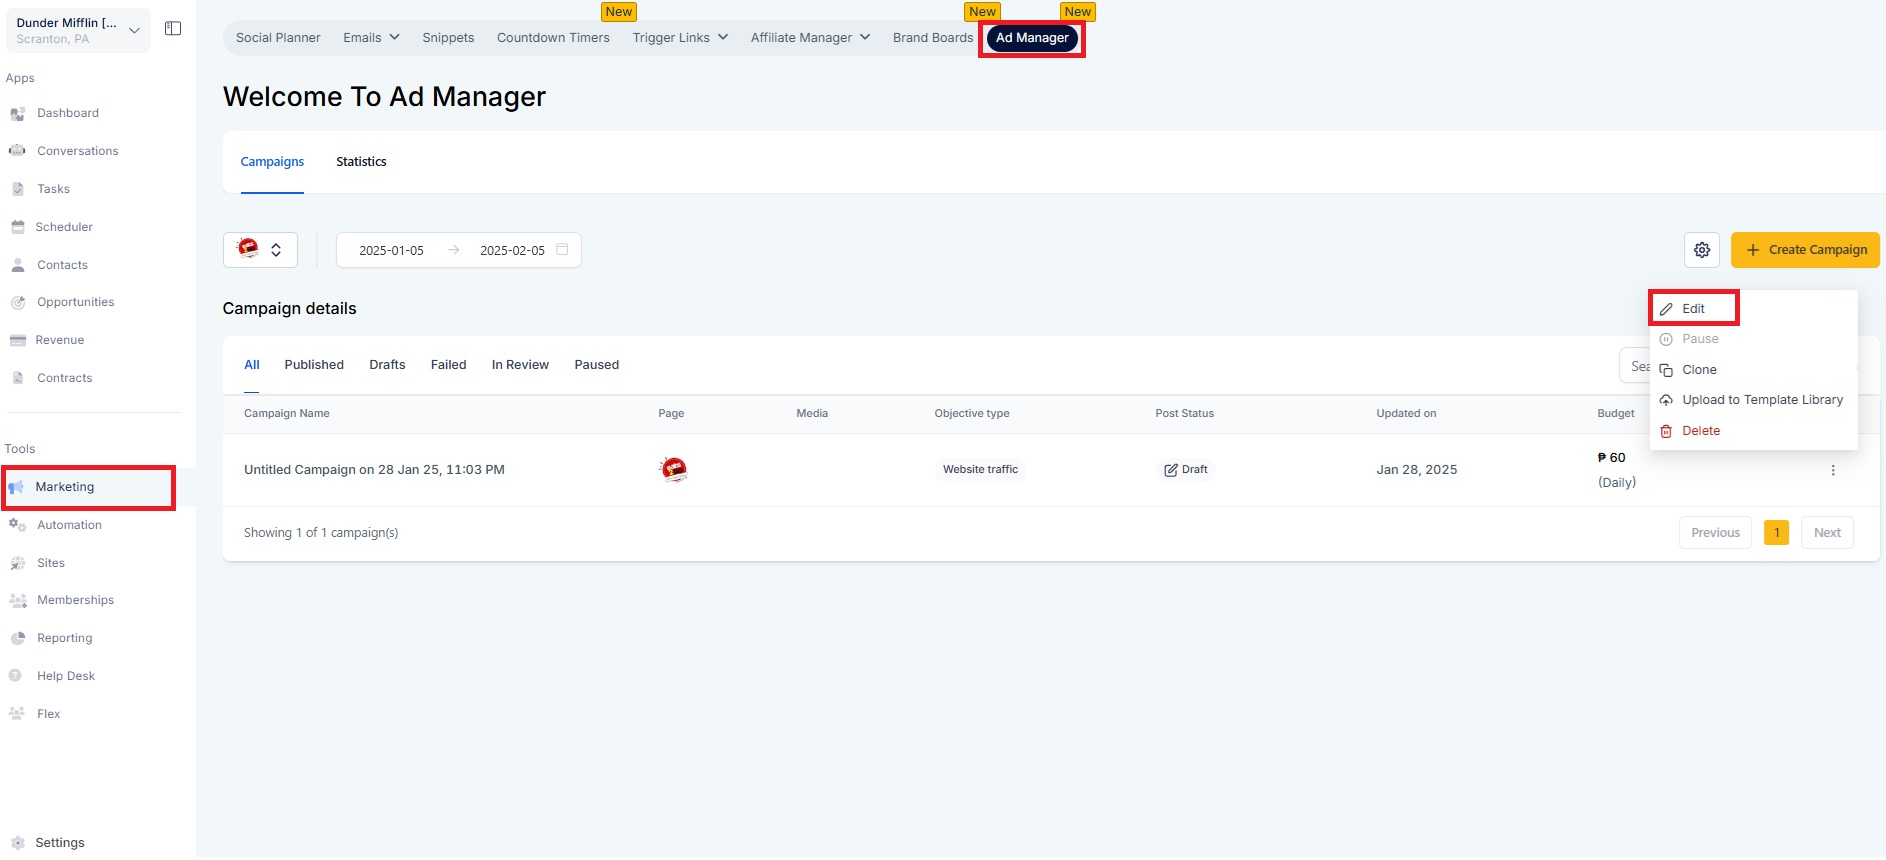The width and height of the screenshot is (1886, 860).
Task: Open Memberships section
Action: pos(75,600)
